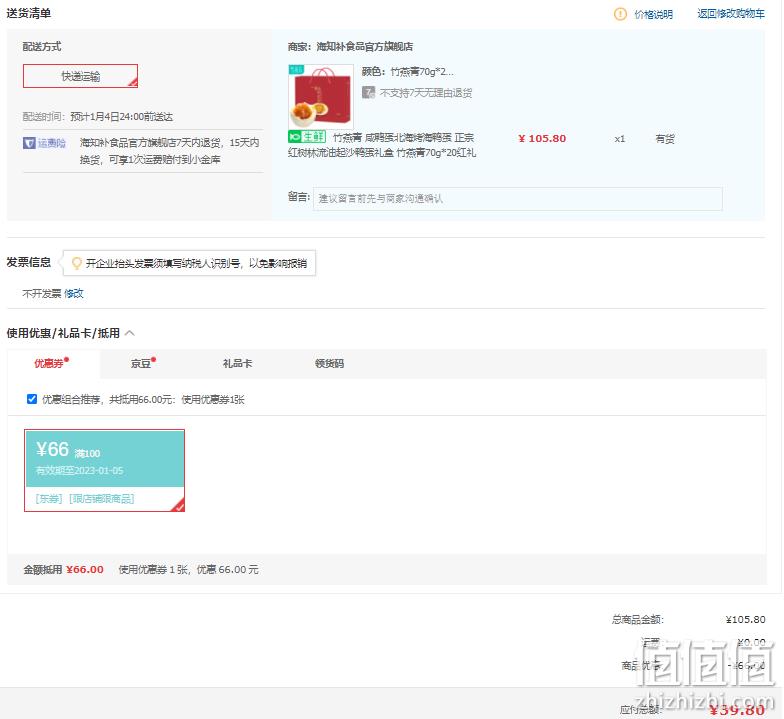Click the green 生鲜 fresh tag icon
The image size is (784, 719).
click(307, 136)
